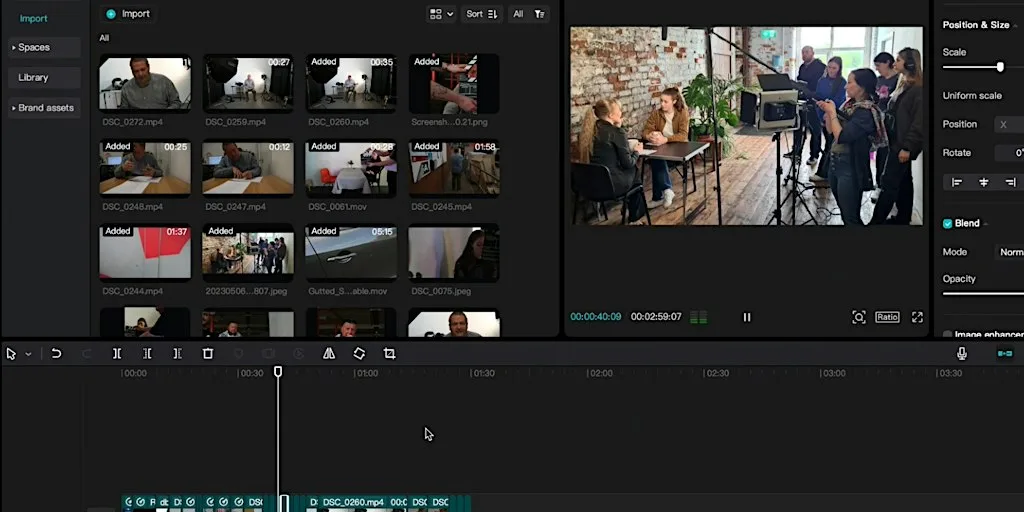Viewport: 1024px width, 512px height.
Task: Delete right of playhead tool
Action: point(177,353)
